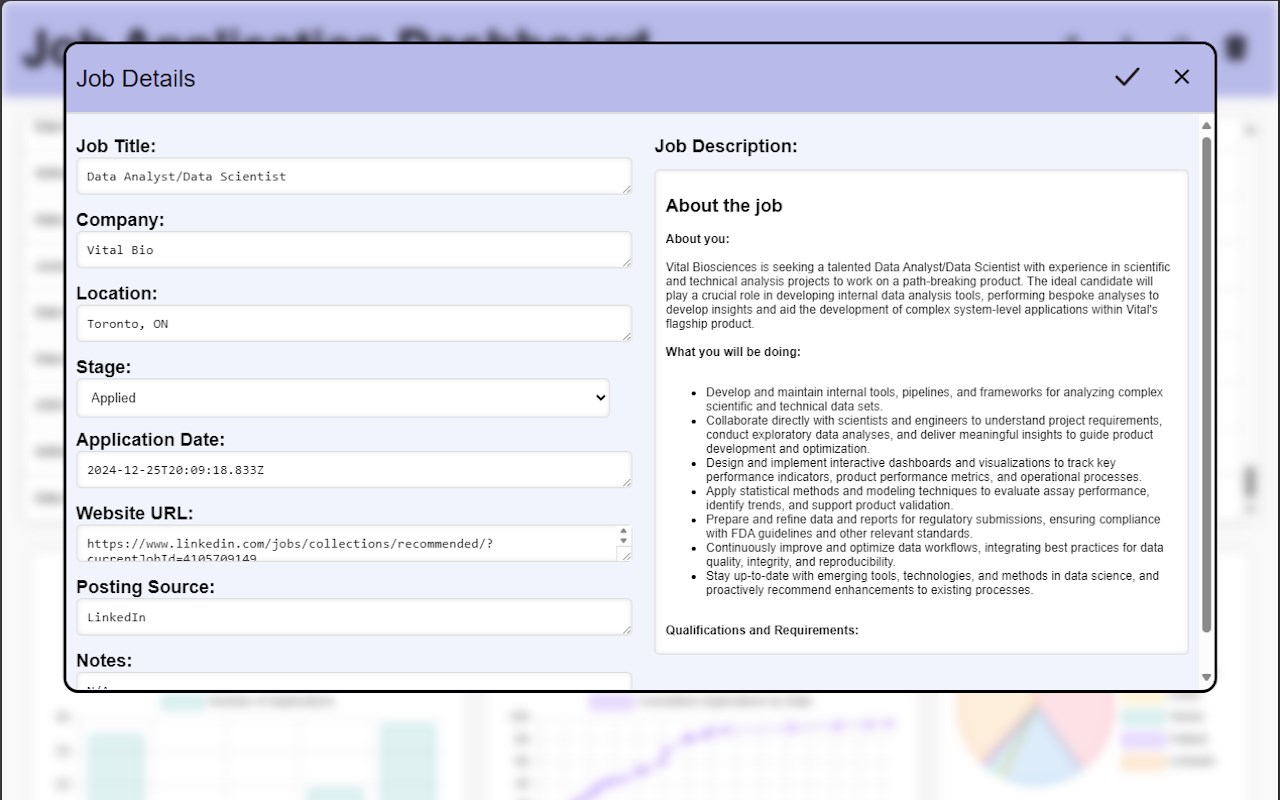Click the dialog vertical scrollbar thumb

tap(1206, 384)
